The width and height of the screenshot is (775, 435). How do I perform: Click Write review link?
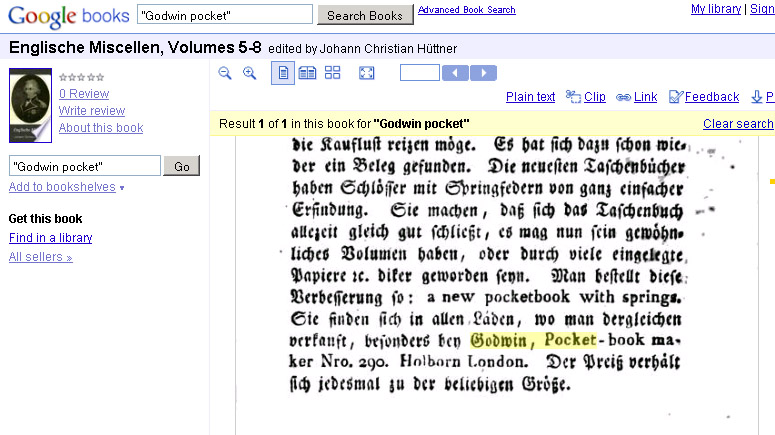point(92,110)
